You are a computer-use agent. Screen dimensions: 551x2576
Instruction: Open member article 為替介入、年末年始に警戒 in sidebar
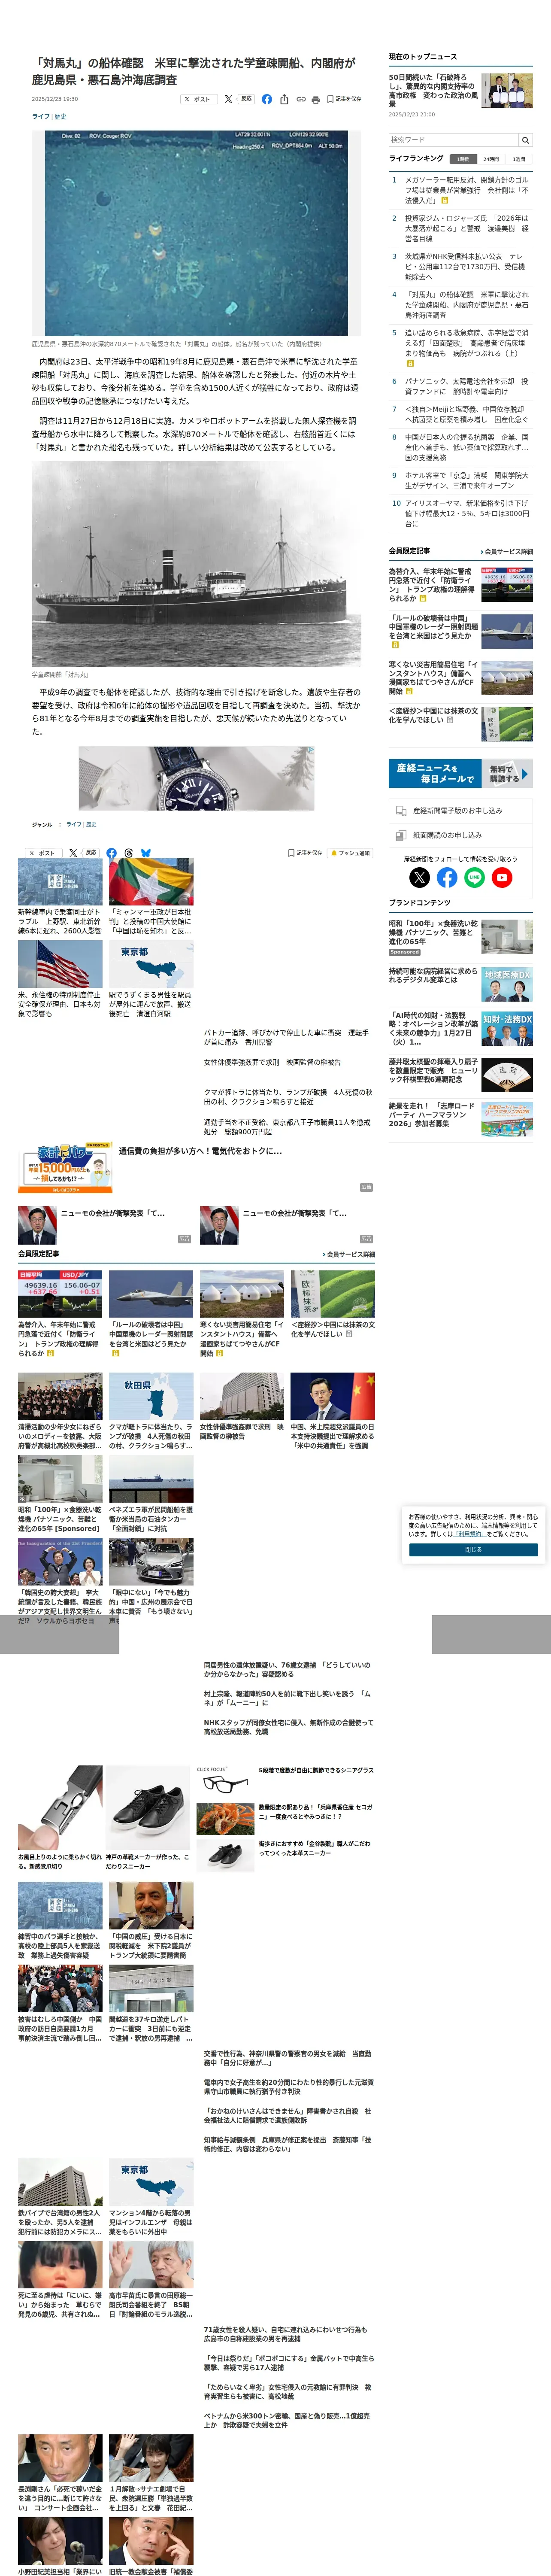(434, 585)
